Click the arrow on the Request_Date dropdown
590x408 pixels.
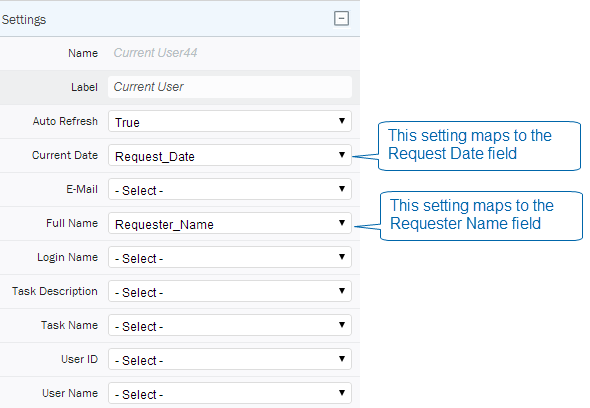point(342,155)
